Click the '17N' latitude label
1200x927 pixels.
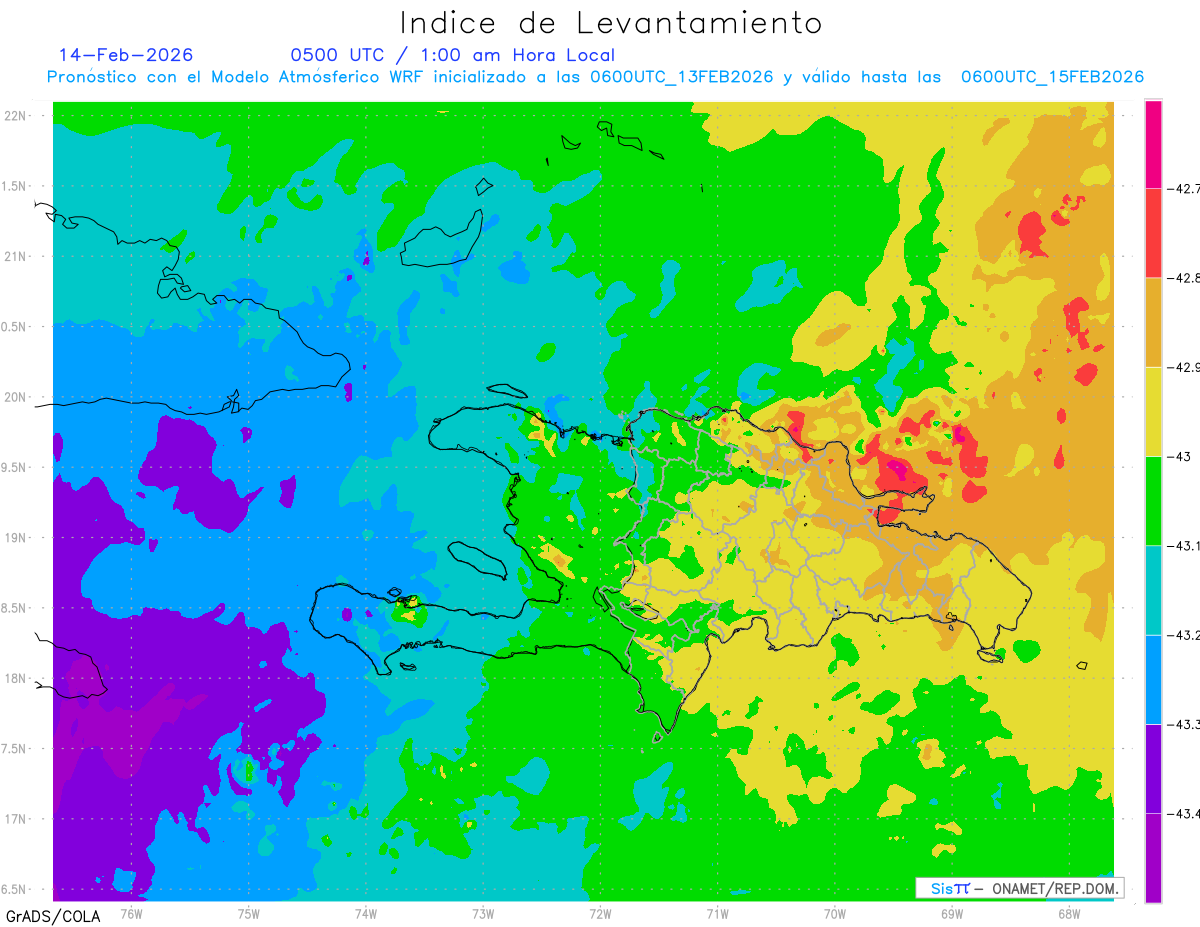15,819
